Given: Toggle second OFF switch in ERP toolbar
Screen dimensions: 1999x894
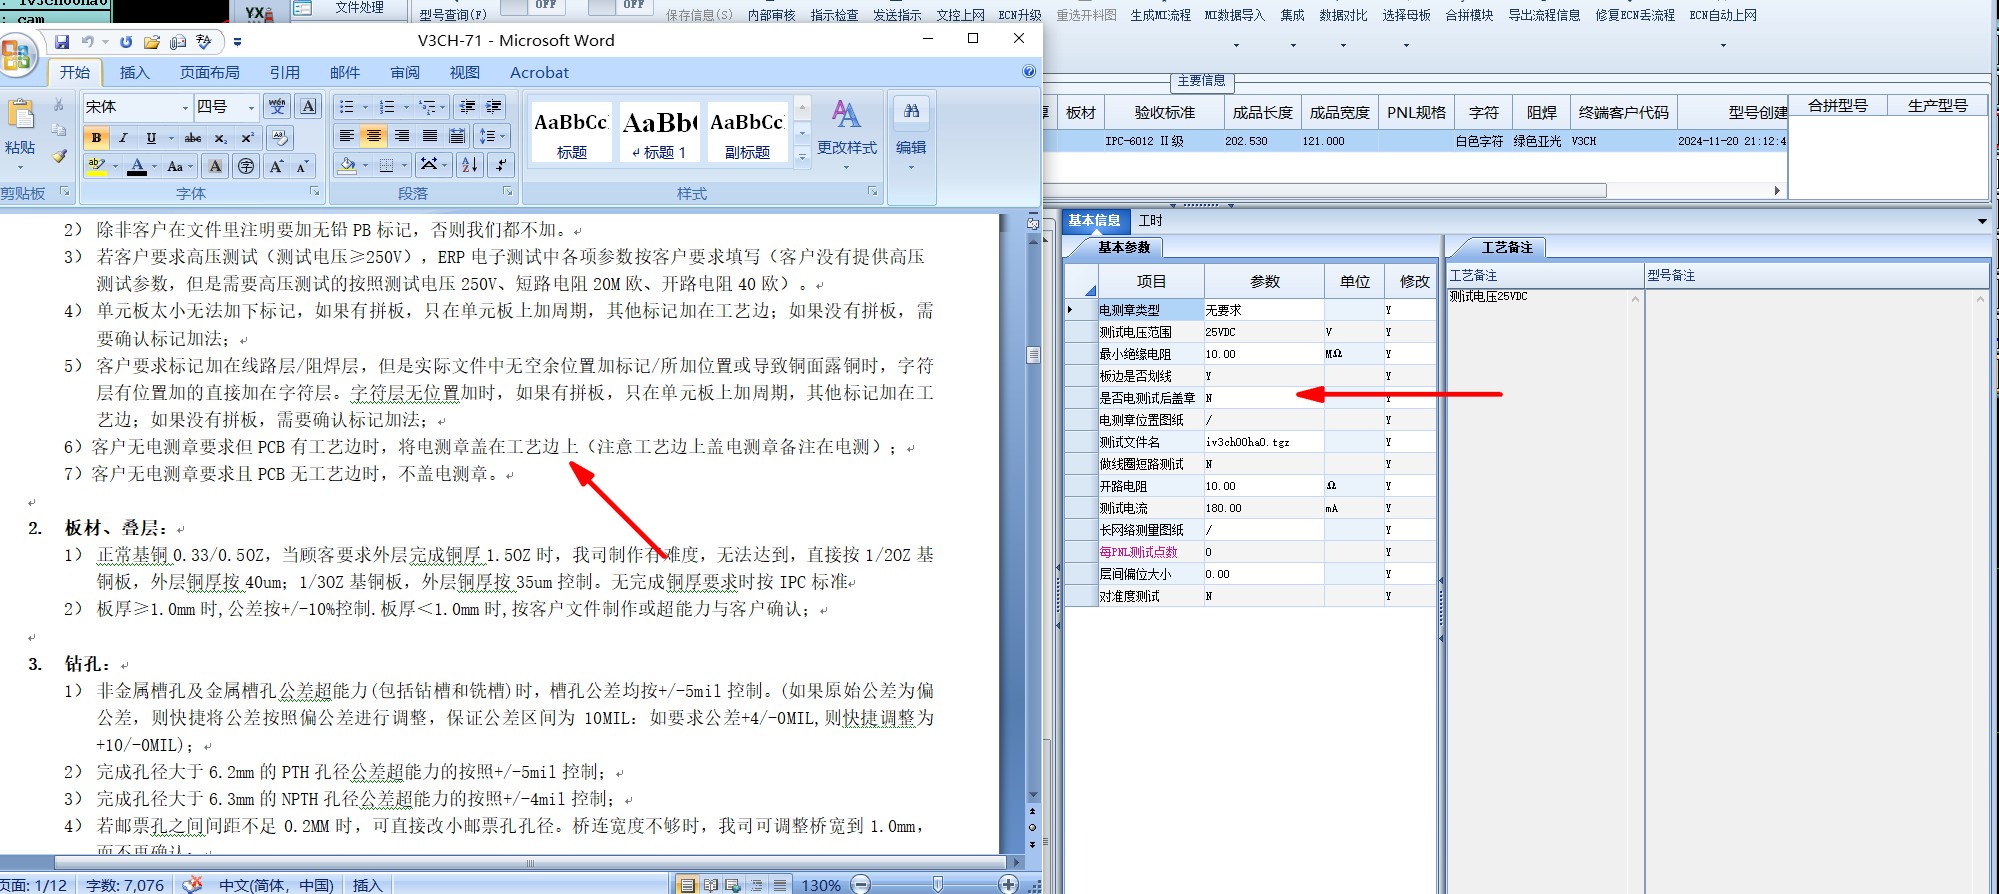Looking at the screenshot, I should tap(621, 6).
